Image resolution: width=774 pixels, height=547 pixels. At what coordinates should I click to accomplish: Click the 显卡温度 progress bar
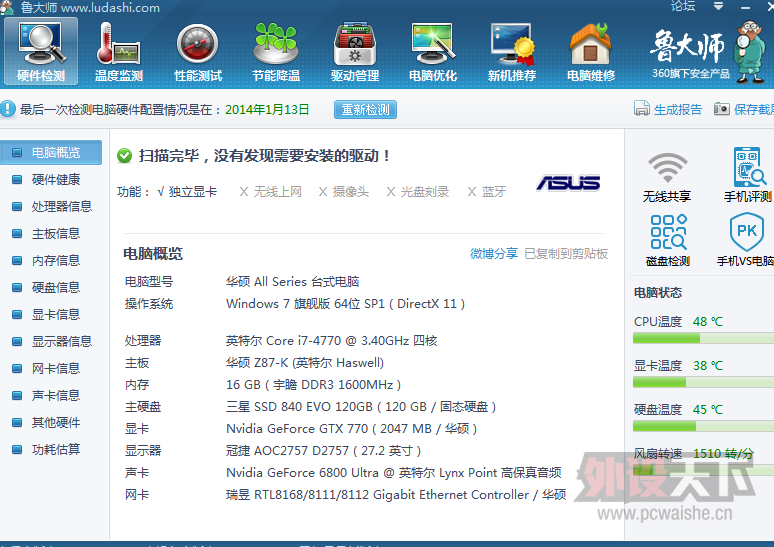click(703, 382)
